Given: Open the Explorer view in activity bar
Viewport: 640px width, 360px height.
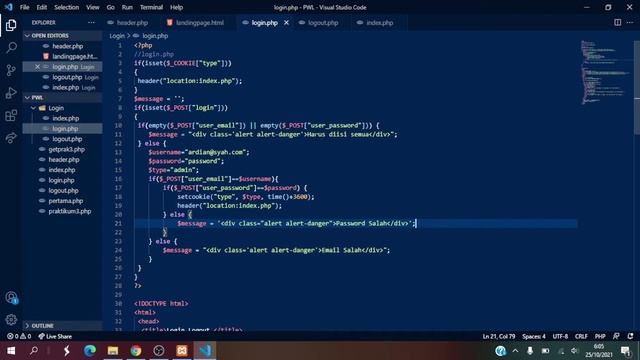Looking at the screenshot, I should (x=11, y=25).
